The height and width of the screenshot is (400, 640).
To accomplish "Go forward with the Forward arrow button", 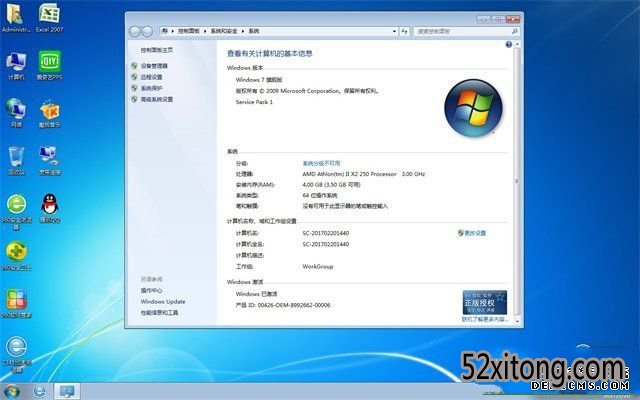I will [x=147, y=31].
